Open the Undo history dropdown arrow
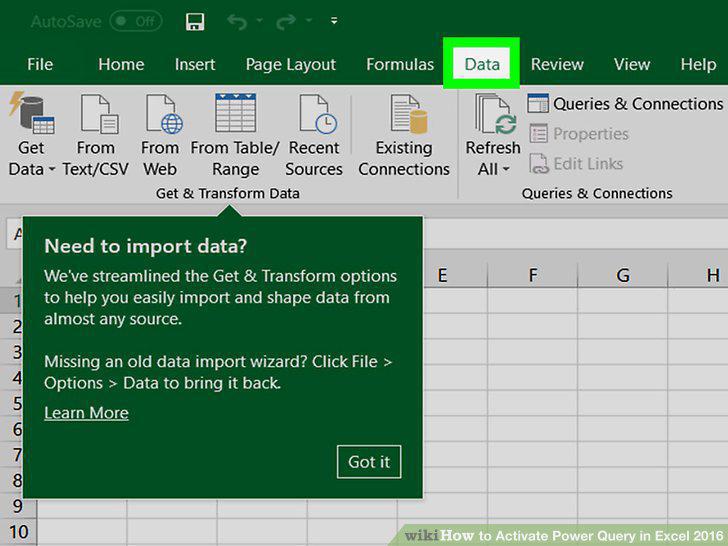Screen dimensions: 728x546 (x=260, y=20)
